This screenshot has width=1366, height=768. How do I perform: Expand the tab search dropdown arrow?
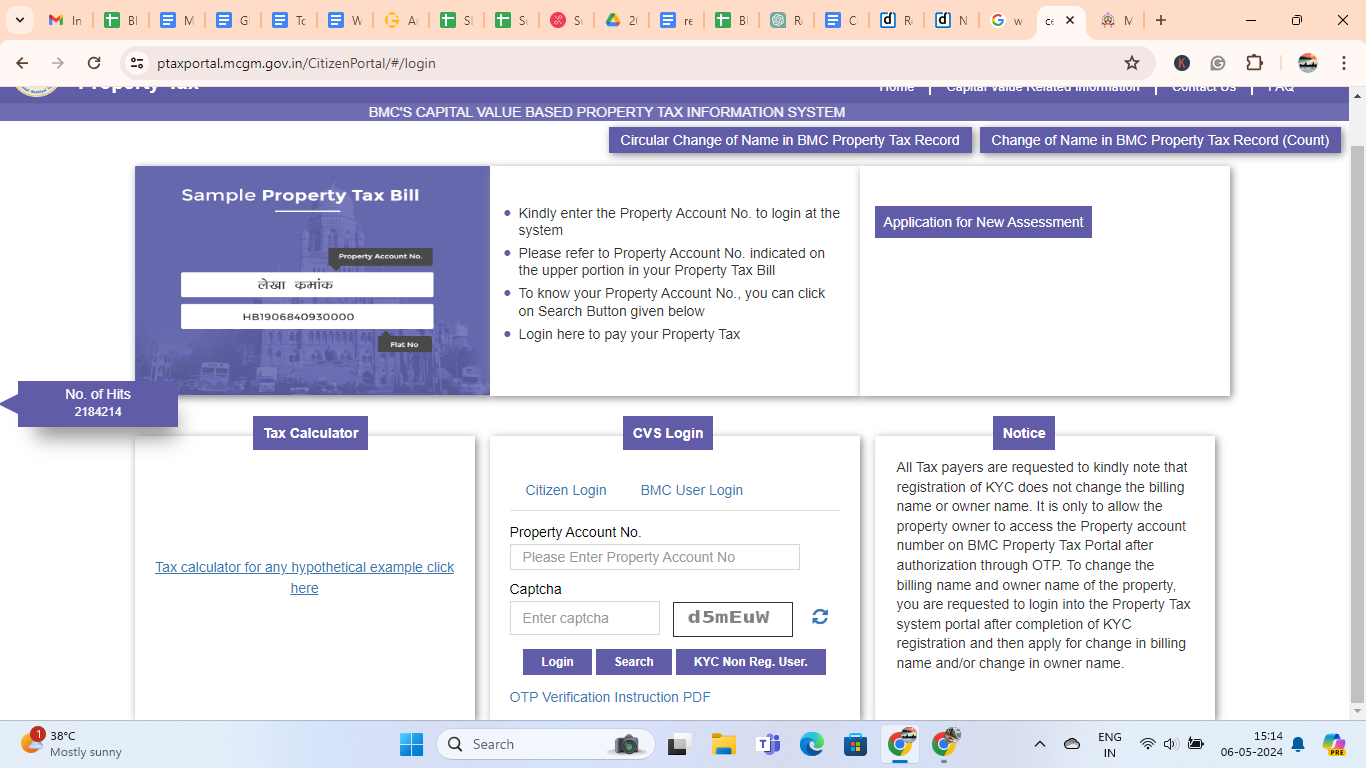click(22, 20)
